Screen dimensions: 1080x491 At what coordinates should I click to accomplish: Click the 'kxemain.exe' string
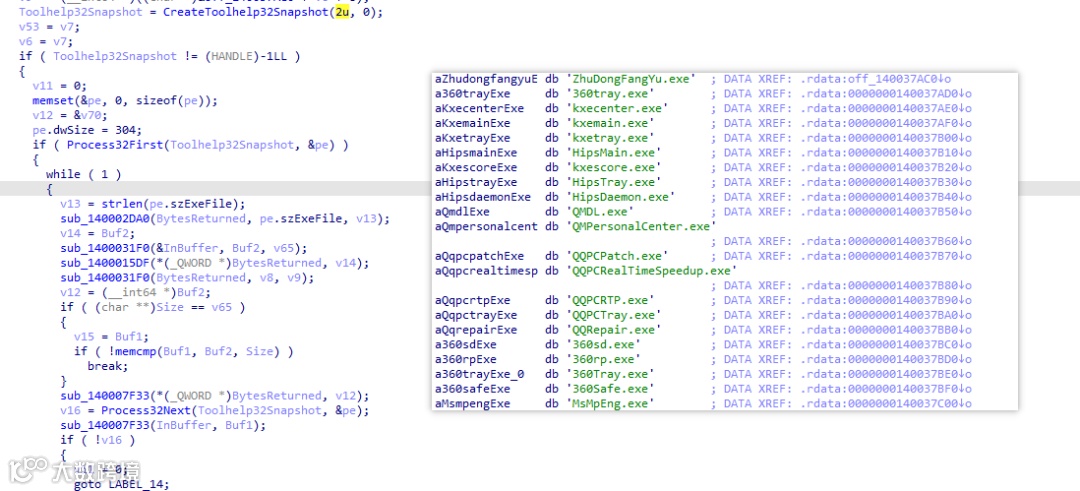[x=610, y=123]
